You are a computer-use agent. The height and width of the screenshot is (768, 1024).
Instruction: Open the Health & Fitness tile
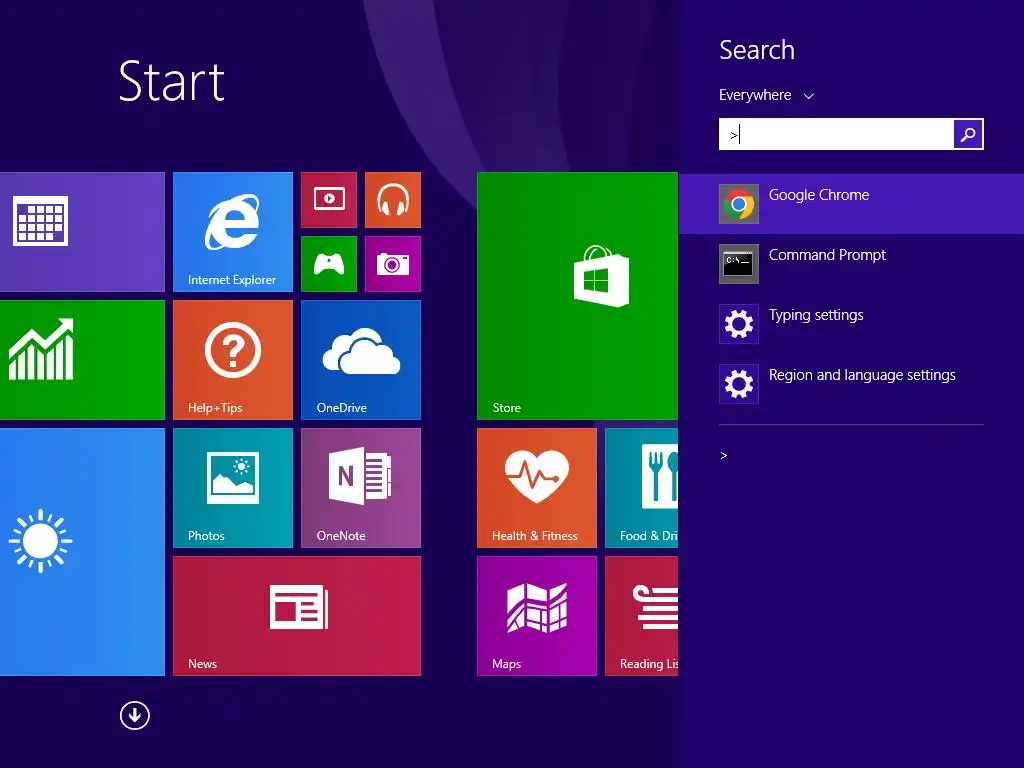[537, 488]
